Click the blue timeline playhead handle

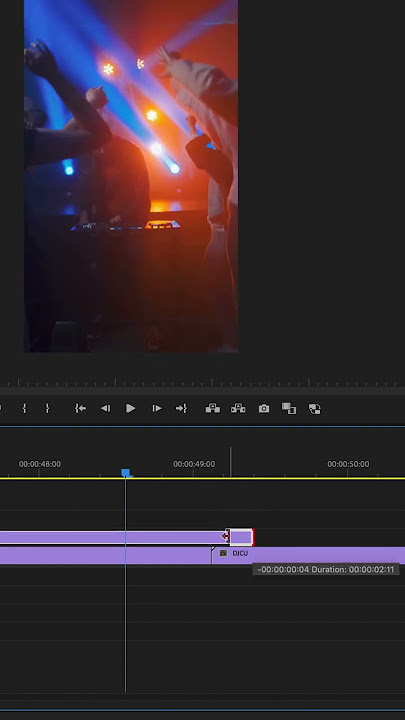point(125,473)
